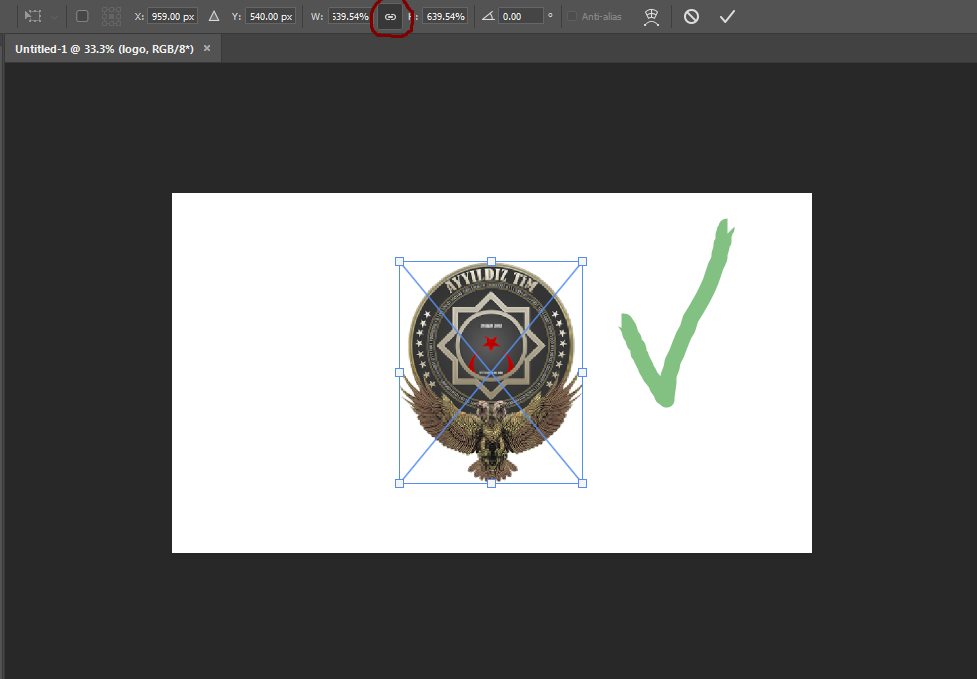This screenshot has width=977, height=679.
Task: Click the relative positioning triangle icon
Action: click(x=213, y=16)
